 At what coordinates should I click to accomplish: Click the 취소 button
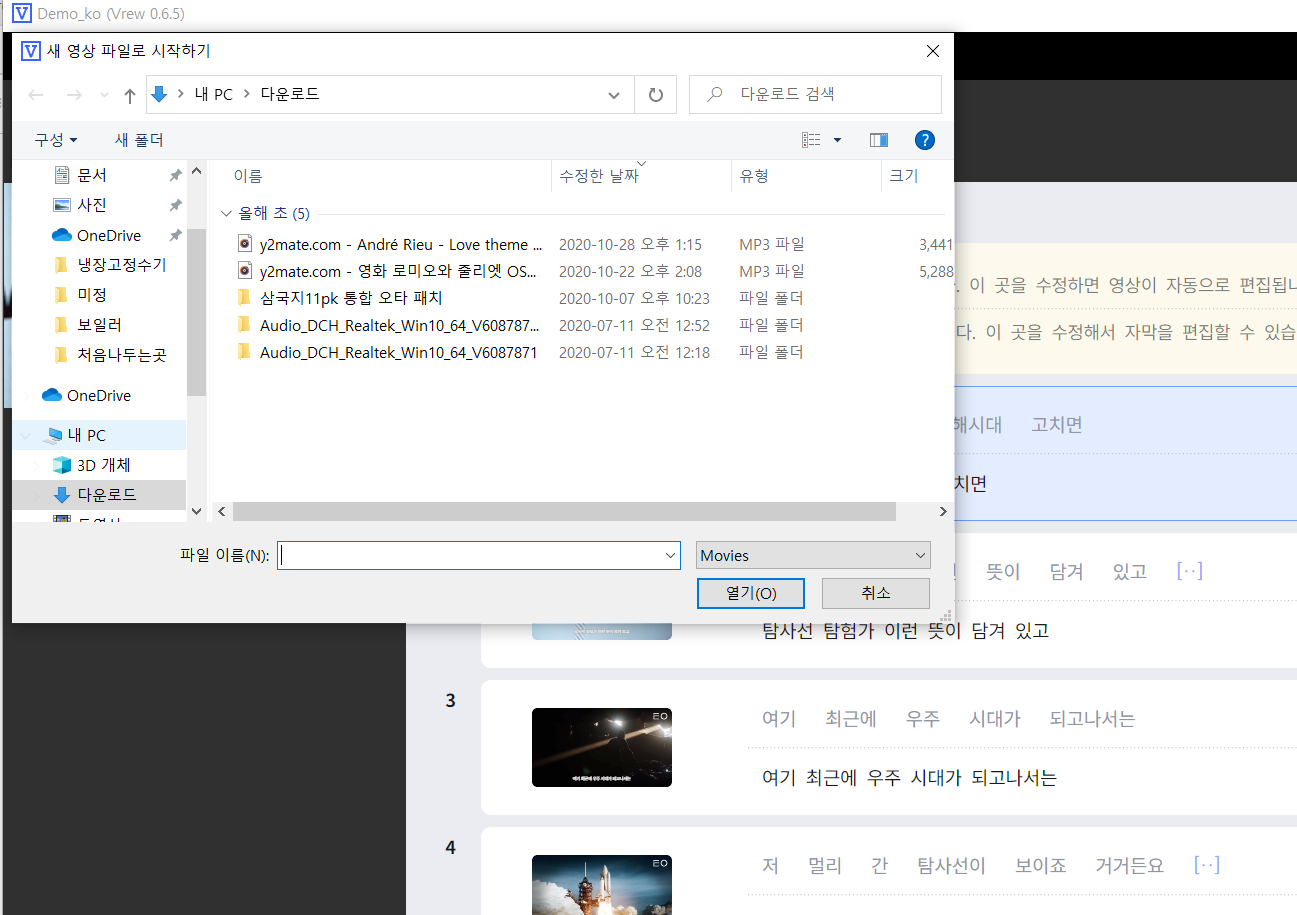(876, 593)
